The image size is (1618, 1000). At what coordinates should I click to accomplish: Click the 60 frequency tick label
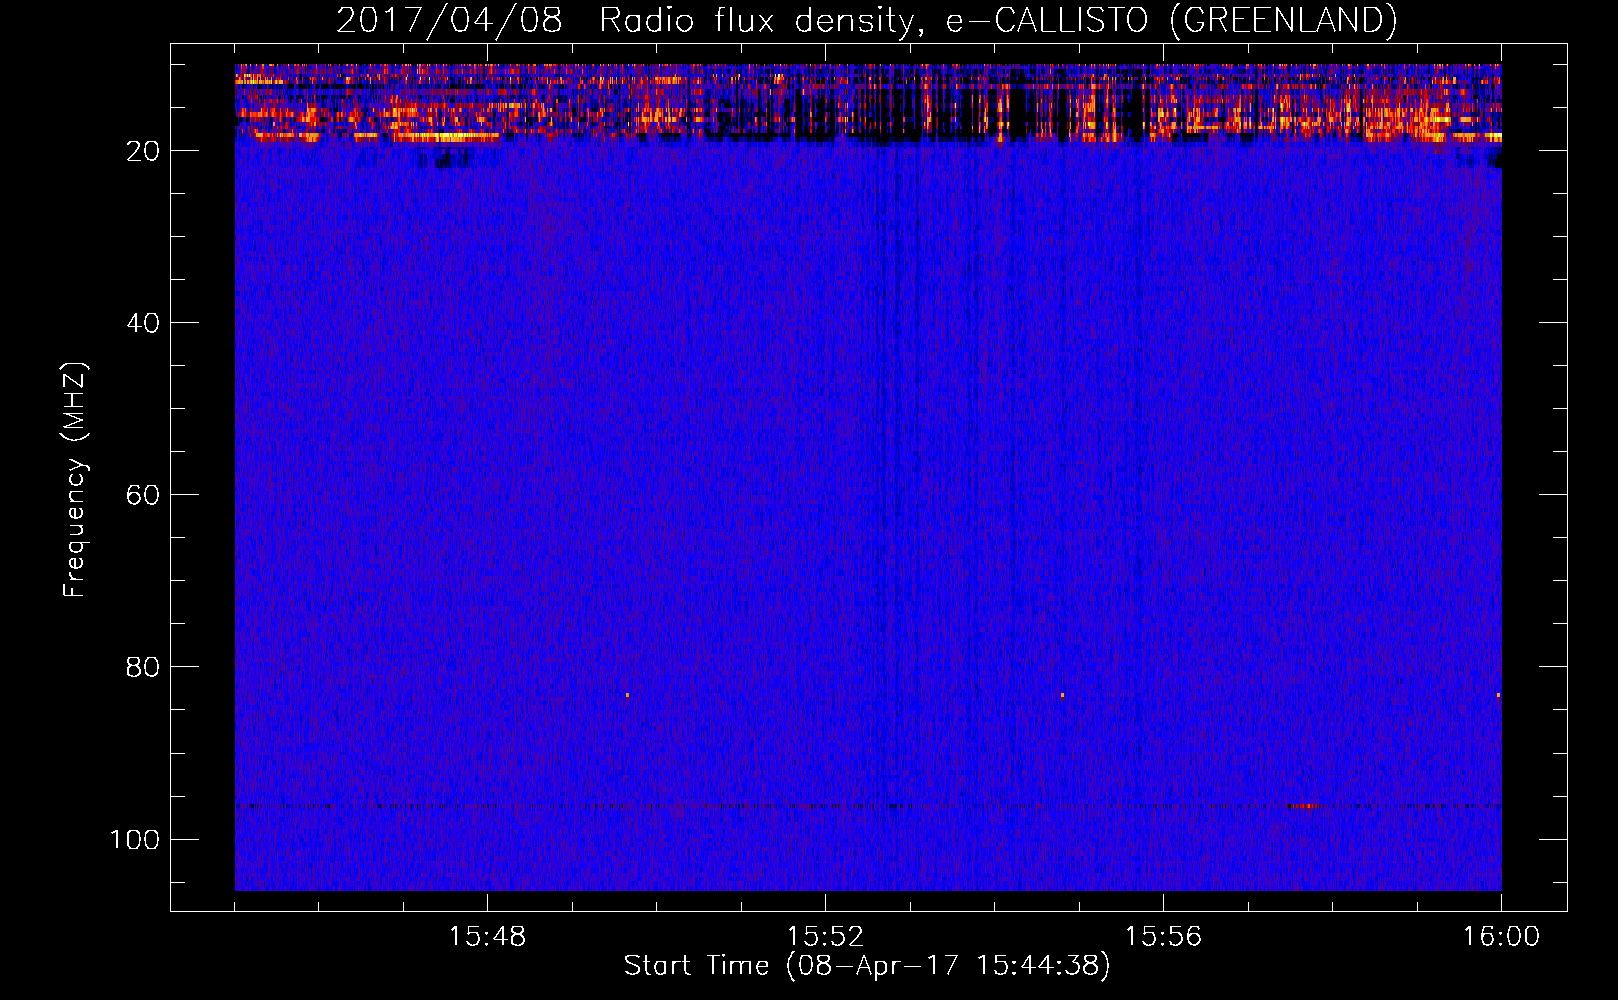(x=143, y=495)
